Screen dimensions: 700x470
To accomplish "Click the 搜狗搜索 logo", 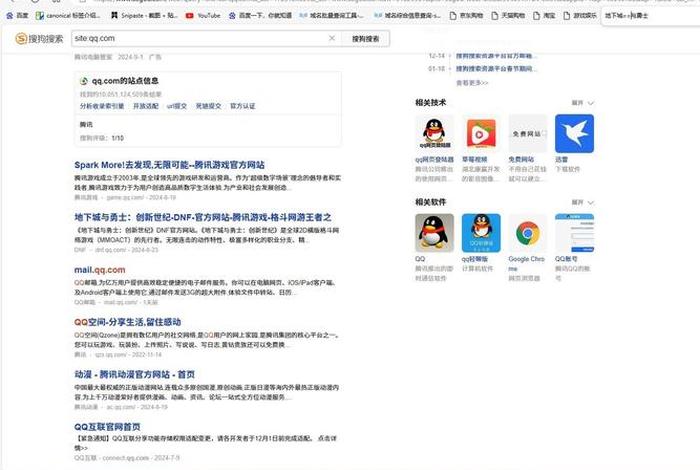I will coord(39,39).
